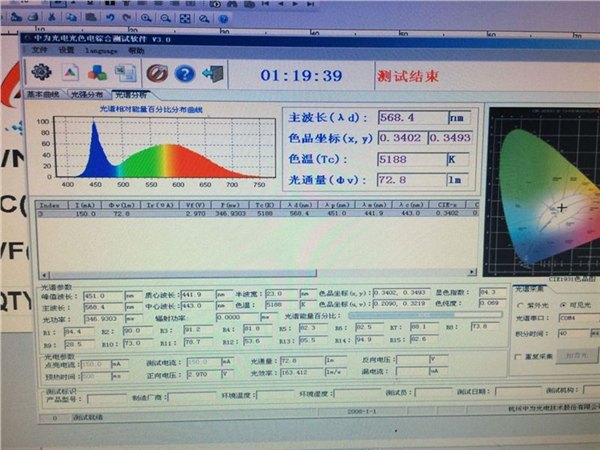Click the 环境温度 input field
This screenshot has height=450, width=600.
(275, 395)
